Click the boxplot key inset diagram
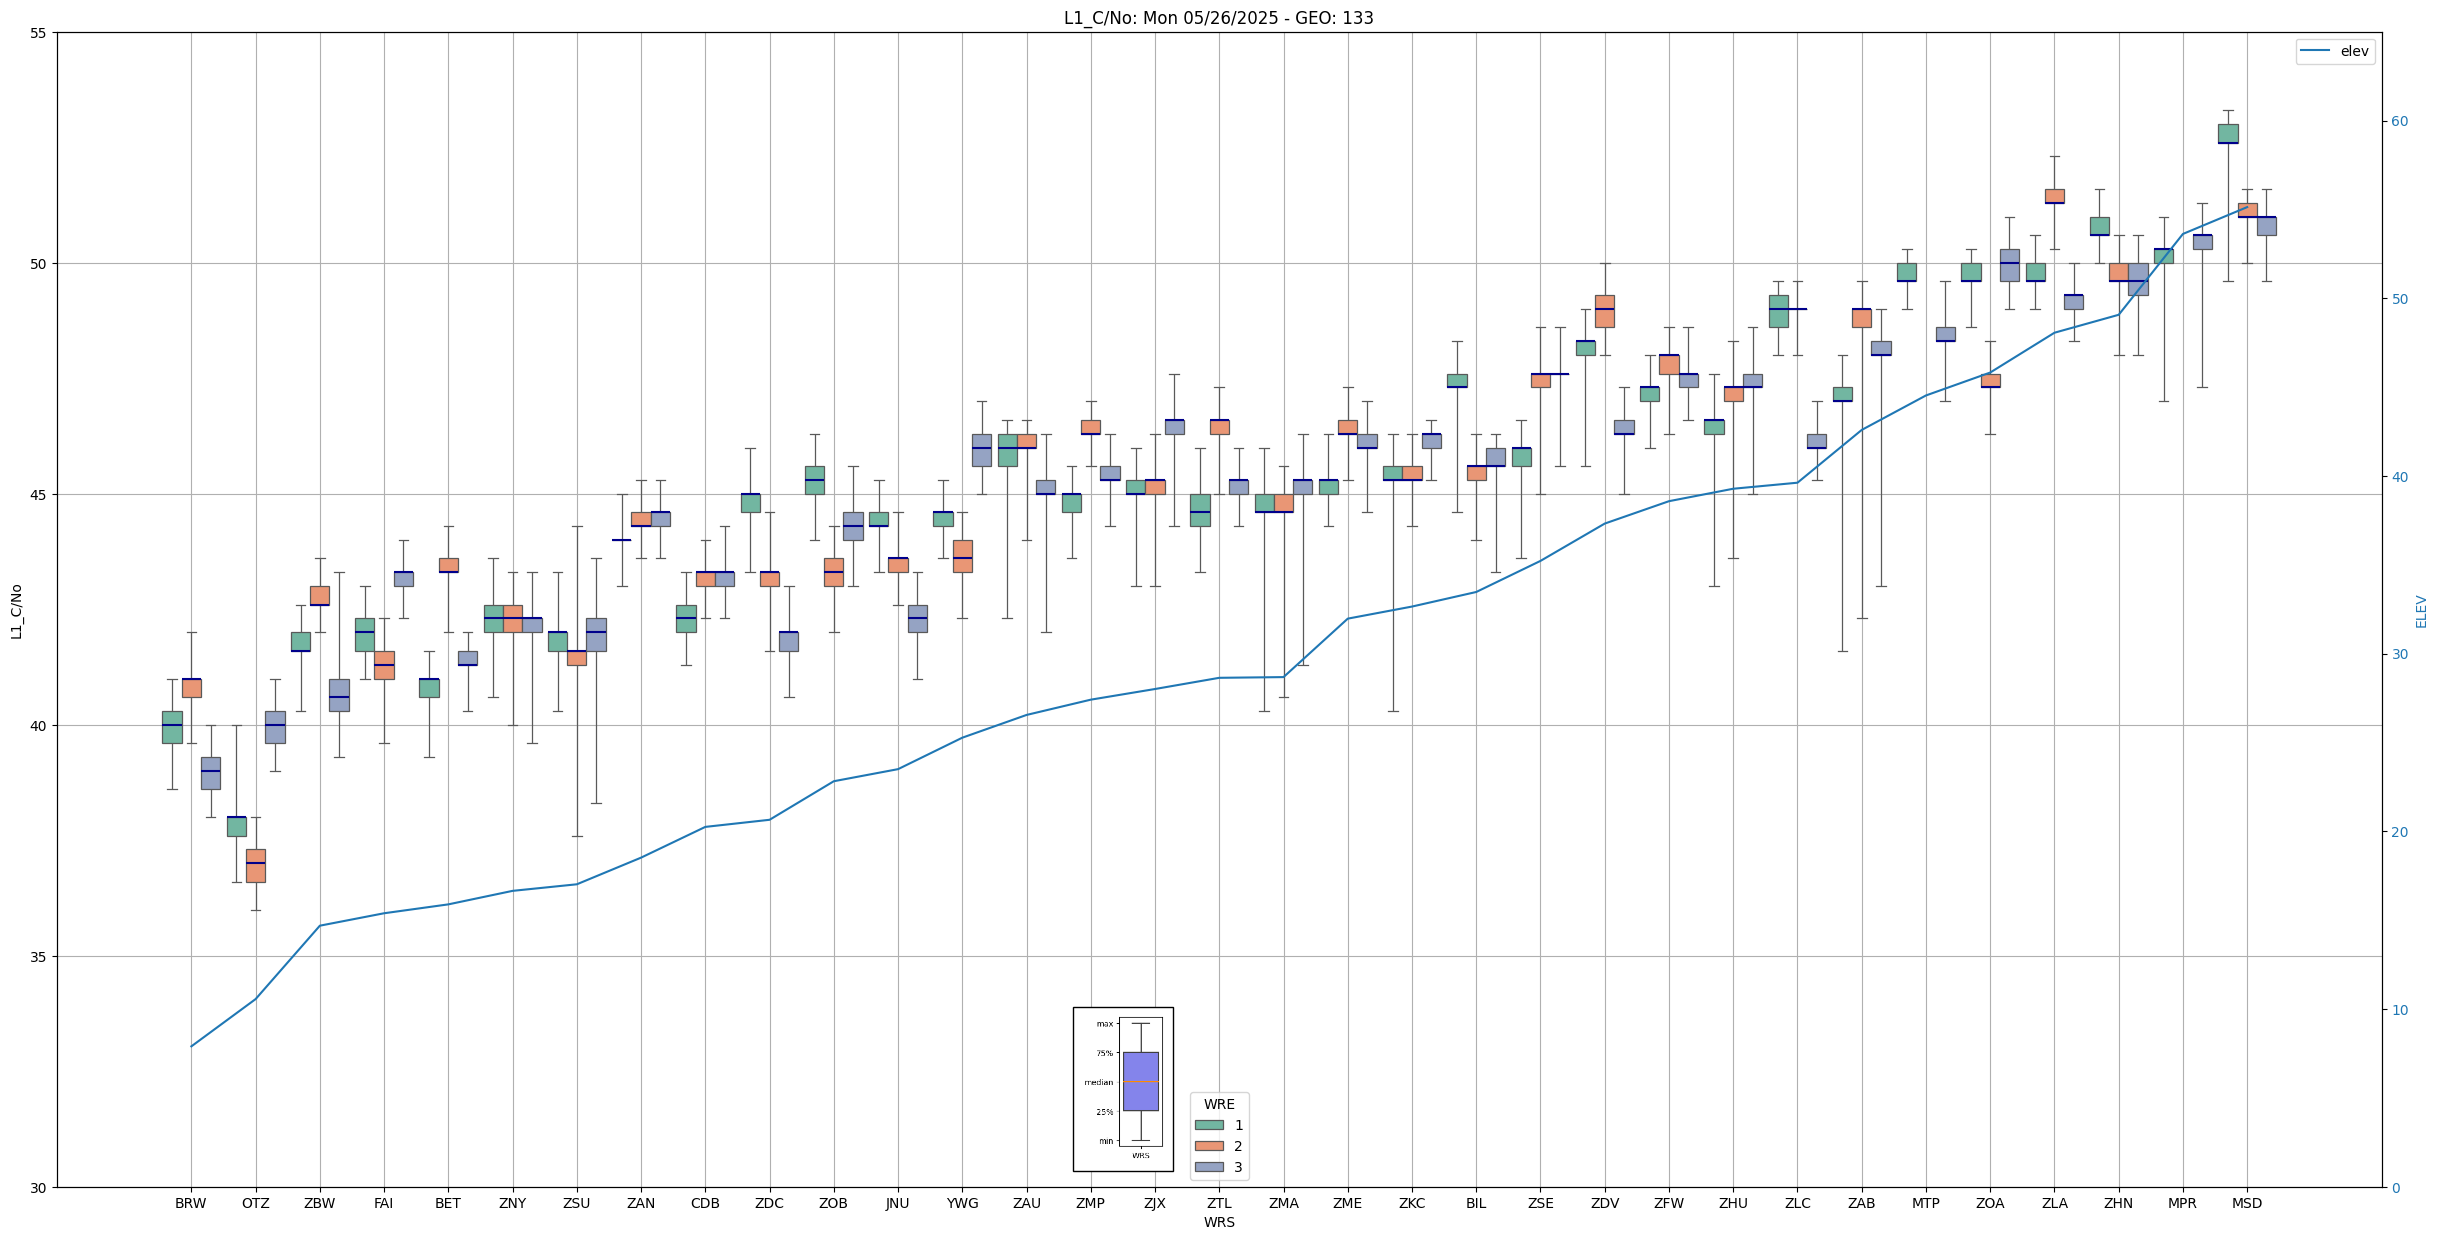Screen dimensions: 2438x1240 coord(1122,1088)
